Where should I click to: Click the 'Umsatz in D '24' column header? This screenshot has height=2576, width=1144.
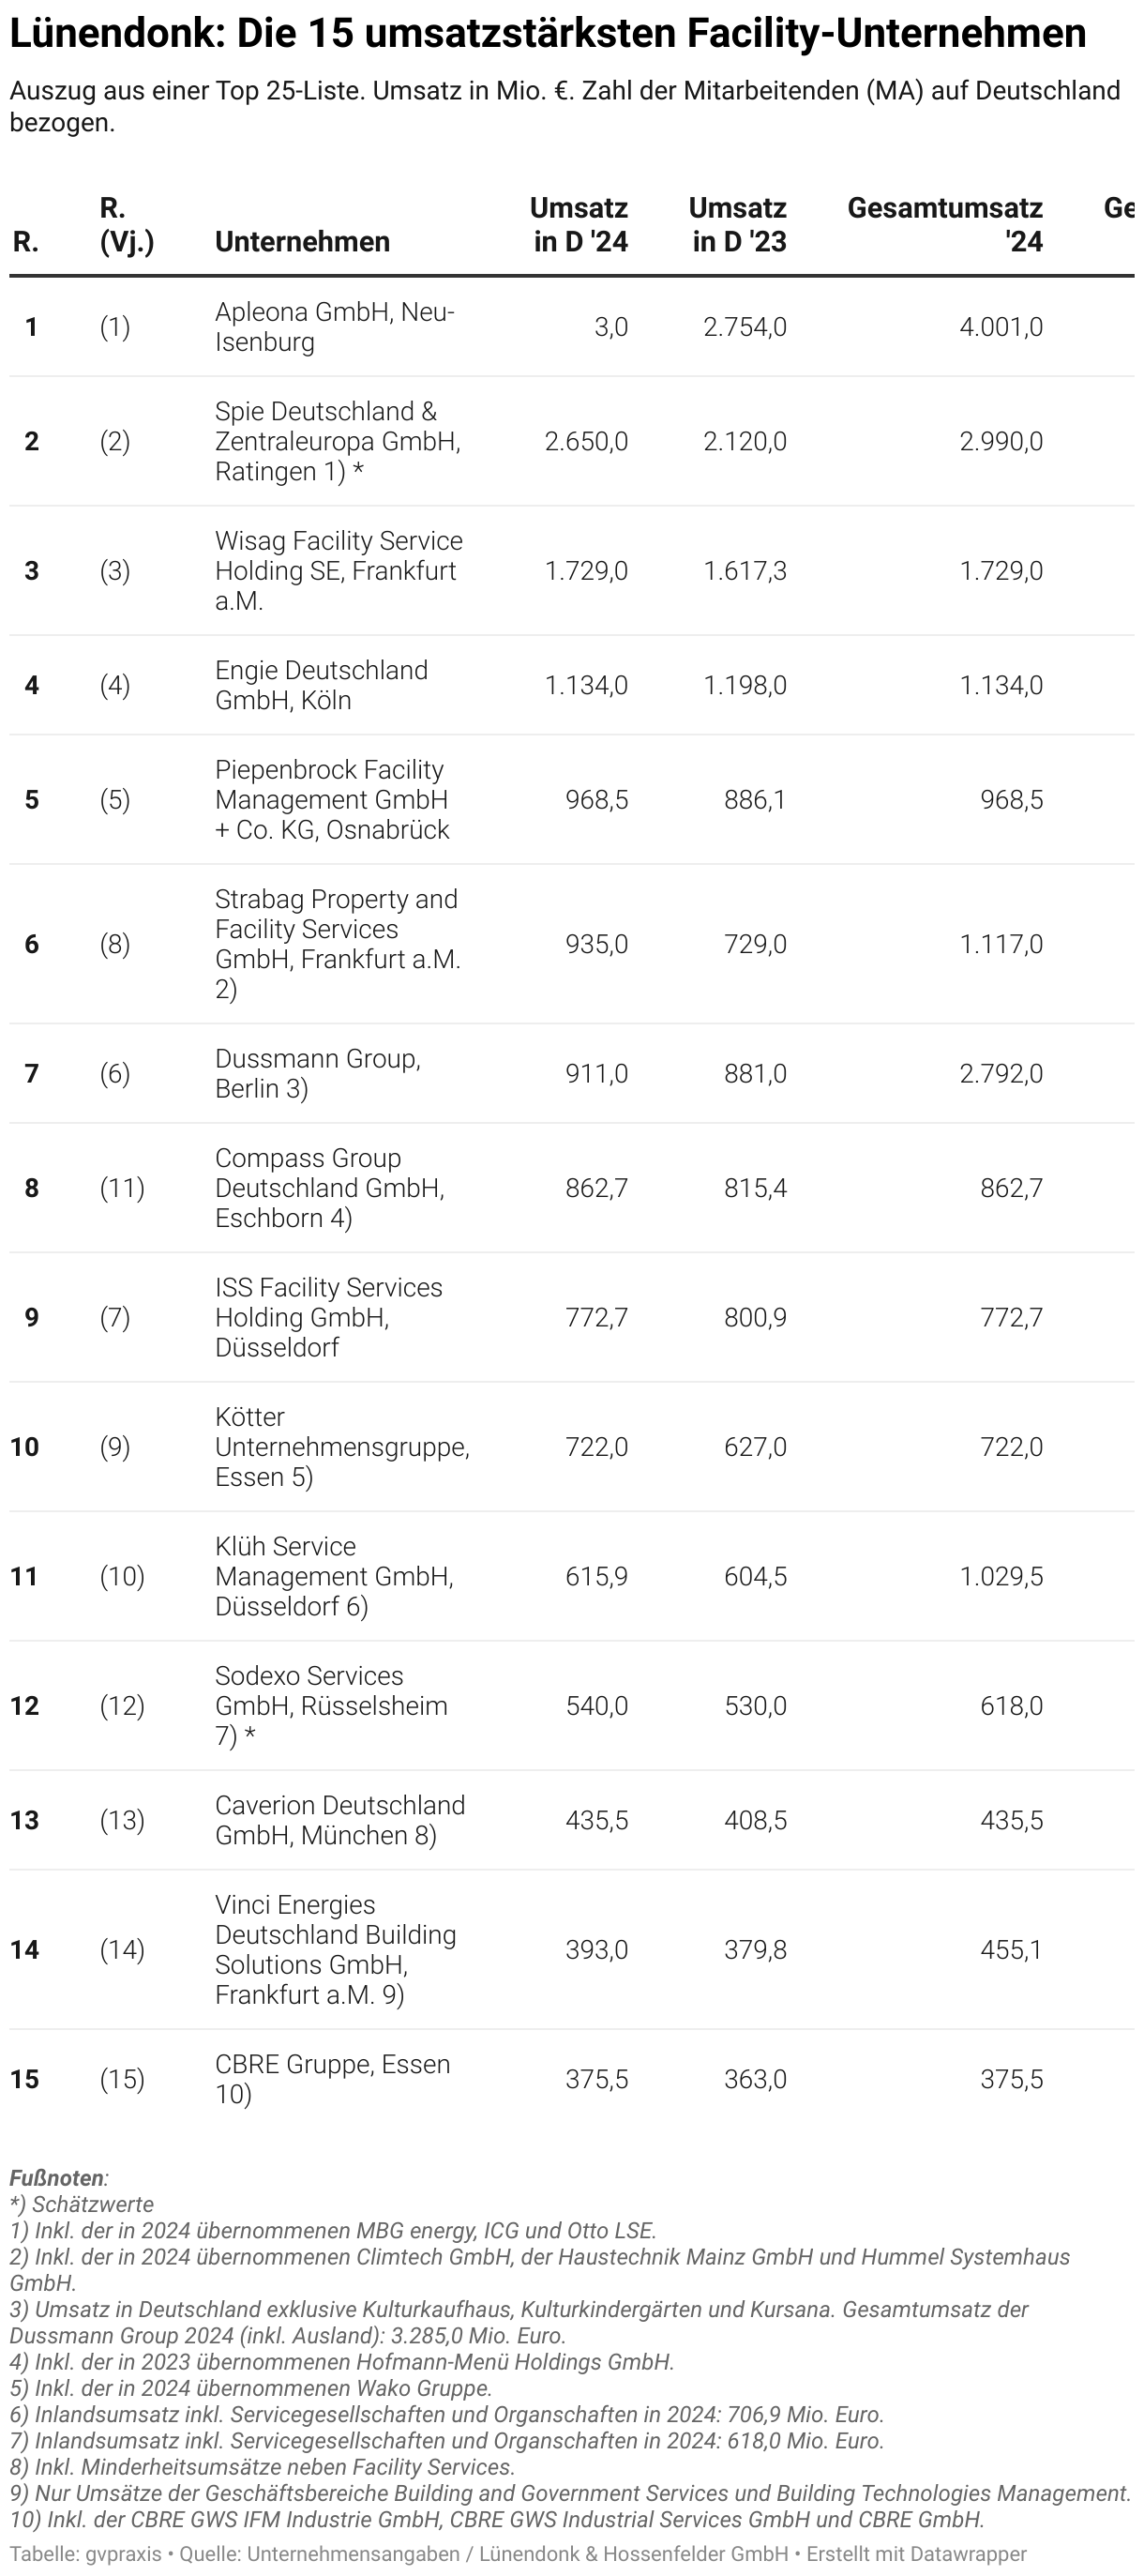[x=579, y=225]
